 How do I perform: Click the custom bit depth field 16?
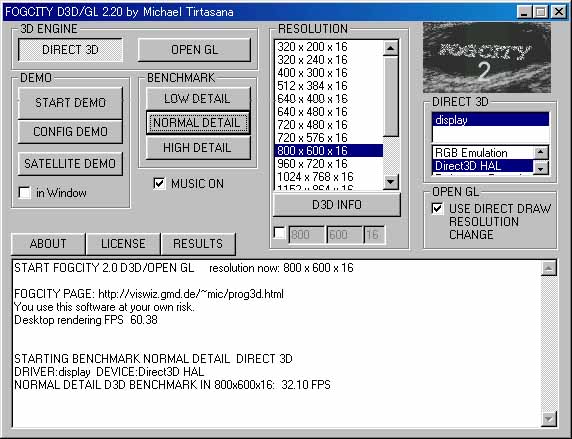point(374,235)
